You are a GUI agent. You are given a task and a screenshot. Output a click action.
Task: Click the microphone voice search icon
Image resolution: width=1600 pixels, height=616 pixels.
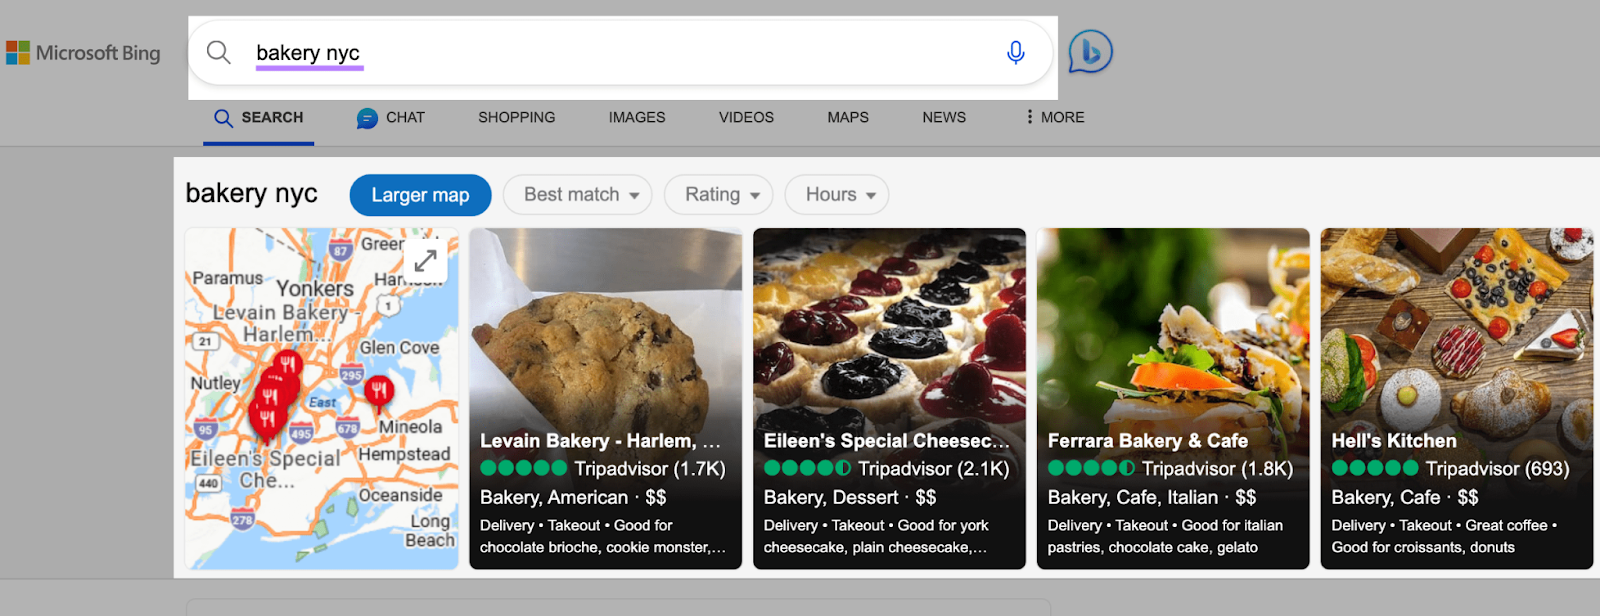coord(1015,53)
